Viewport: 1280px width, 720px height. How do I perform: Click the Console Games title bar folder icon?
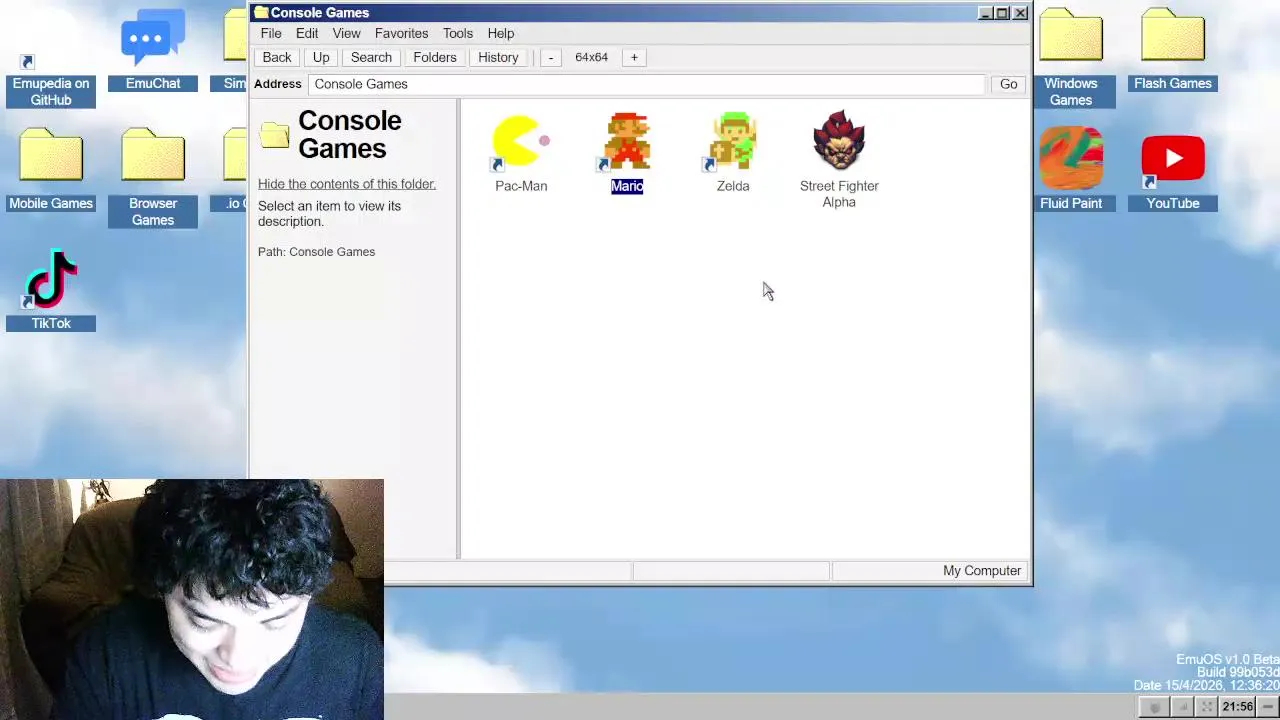(x=261, y=13)
